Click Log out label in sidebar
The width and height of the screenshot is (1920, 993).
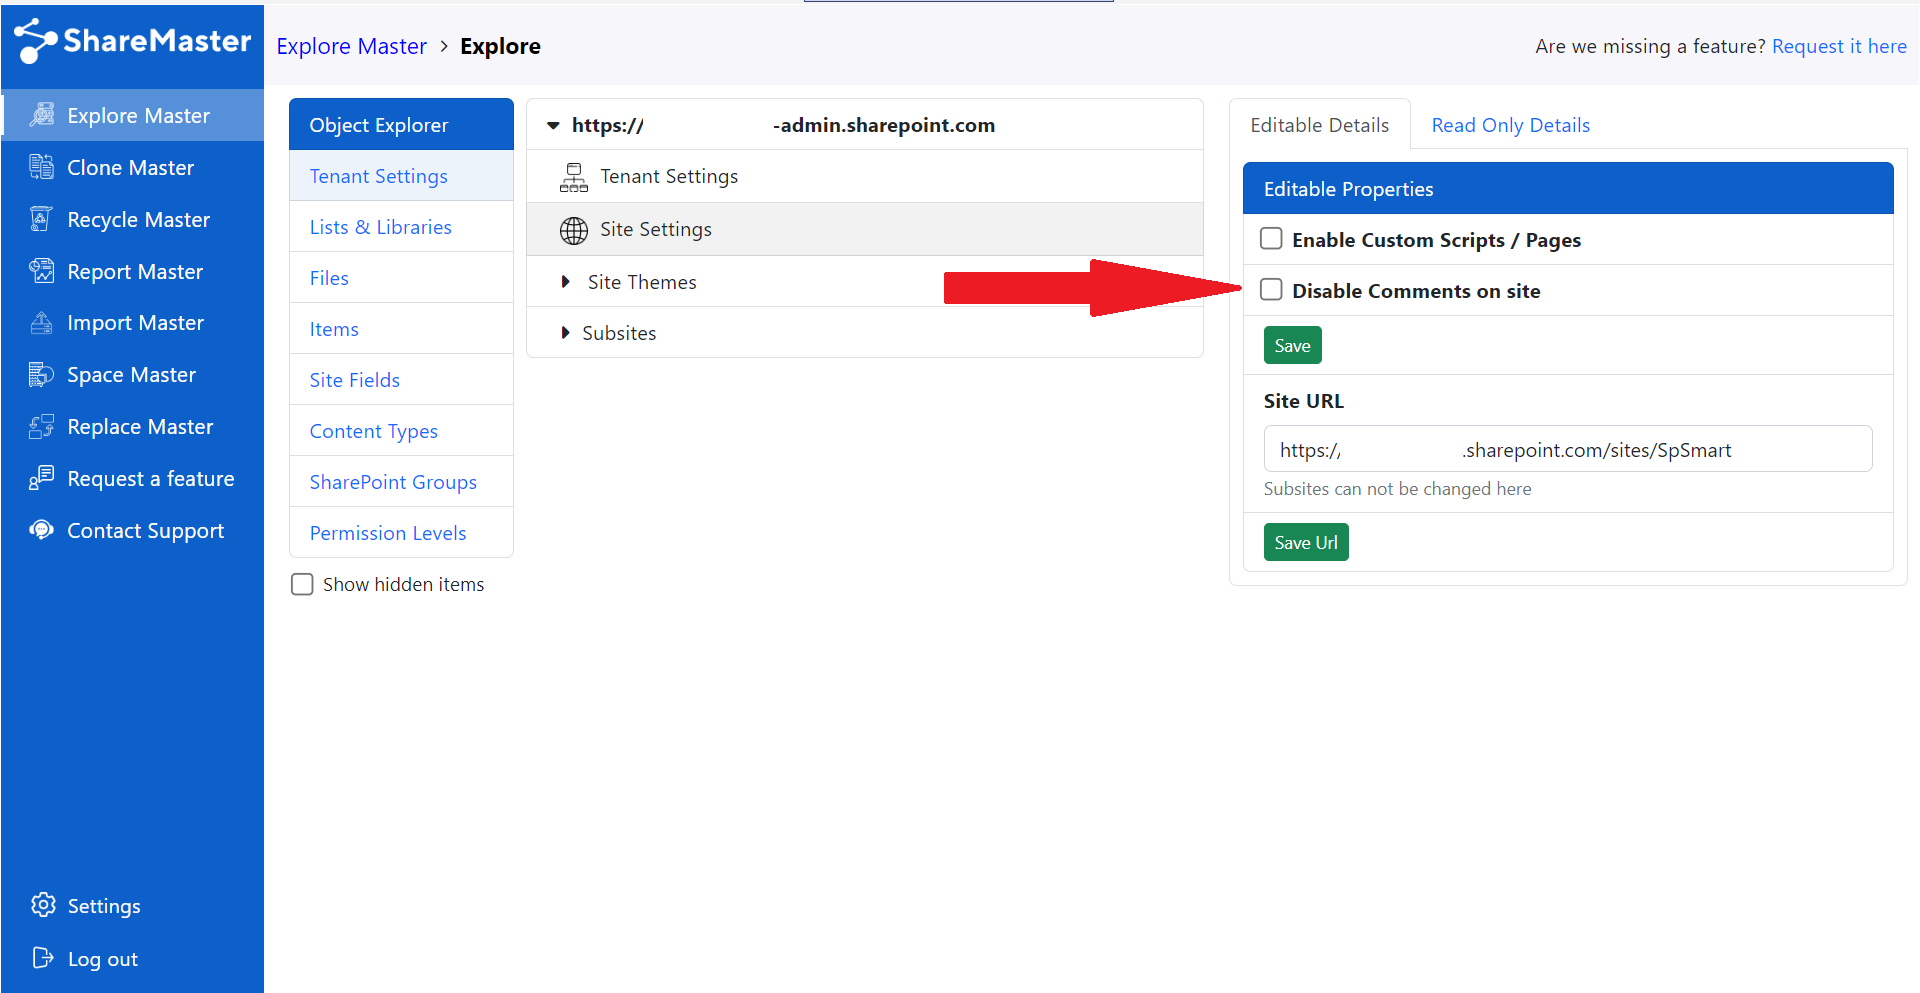coord(102,959)
